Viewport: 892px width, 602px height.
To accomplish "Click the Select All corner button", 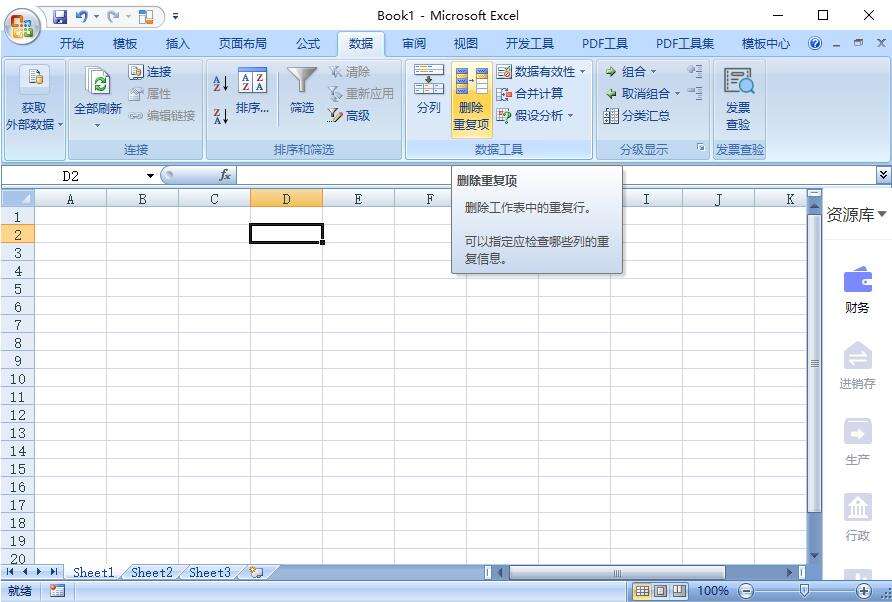I will pyautogui.click(x=18, y=198).
